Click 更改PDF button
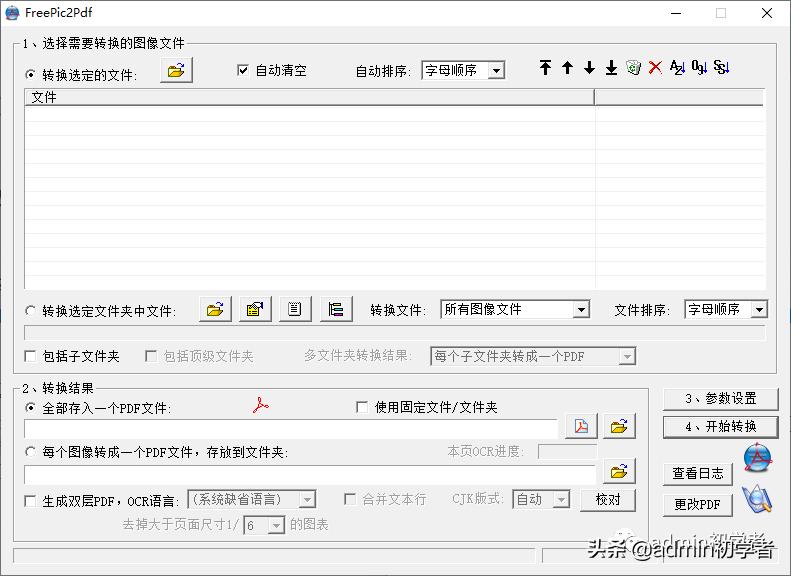The height and width of the screenshot is (576, 791). (x=697, y=504)
